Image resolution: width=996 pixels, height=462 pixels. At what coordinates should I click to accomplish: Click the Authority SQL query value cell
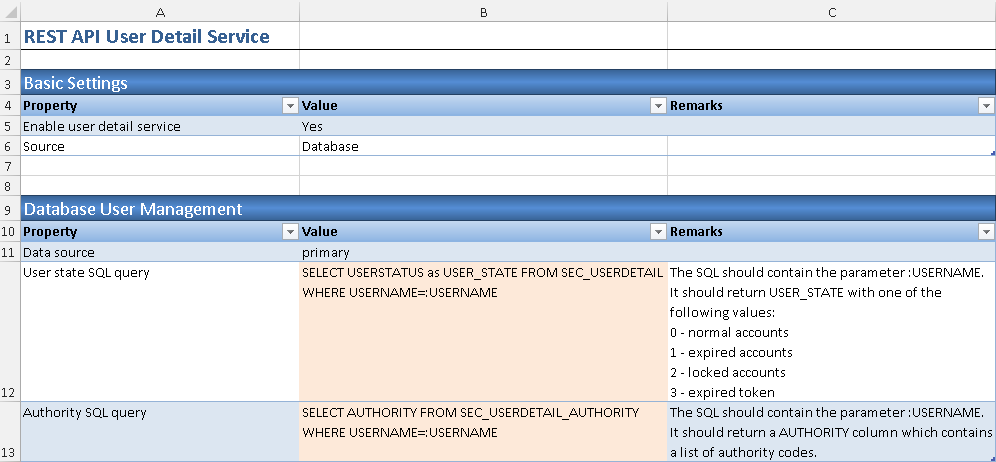point(483,432)
